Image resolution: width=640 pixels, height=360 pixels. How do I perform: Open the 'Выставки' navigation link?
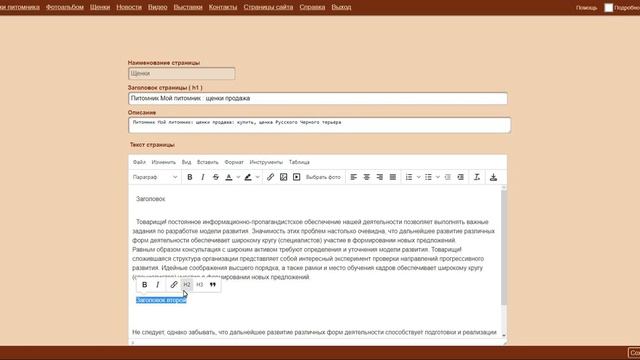point(188,7)
